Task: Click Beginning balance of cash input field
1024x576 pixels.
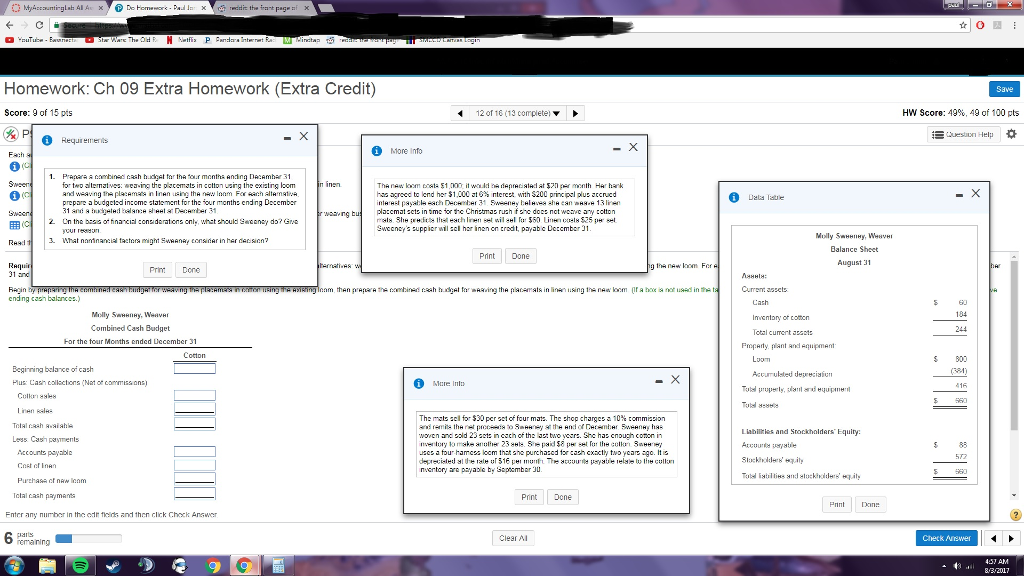Action: pyautogui.click(x=195, y=369)
